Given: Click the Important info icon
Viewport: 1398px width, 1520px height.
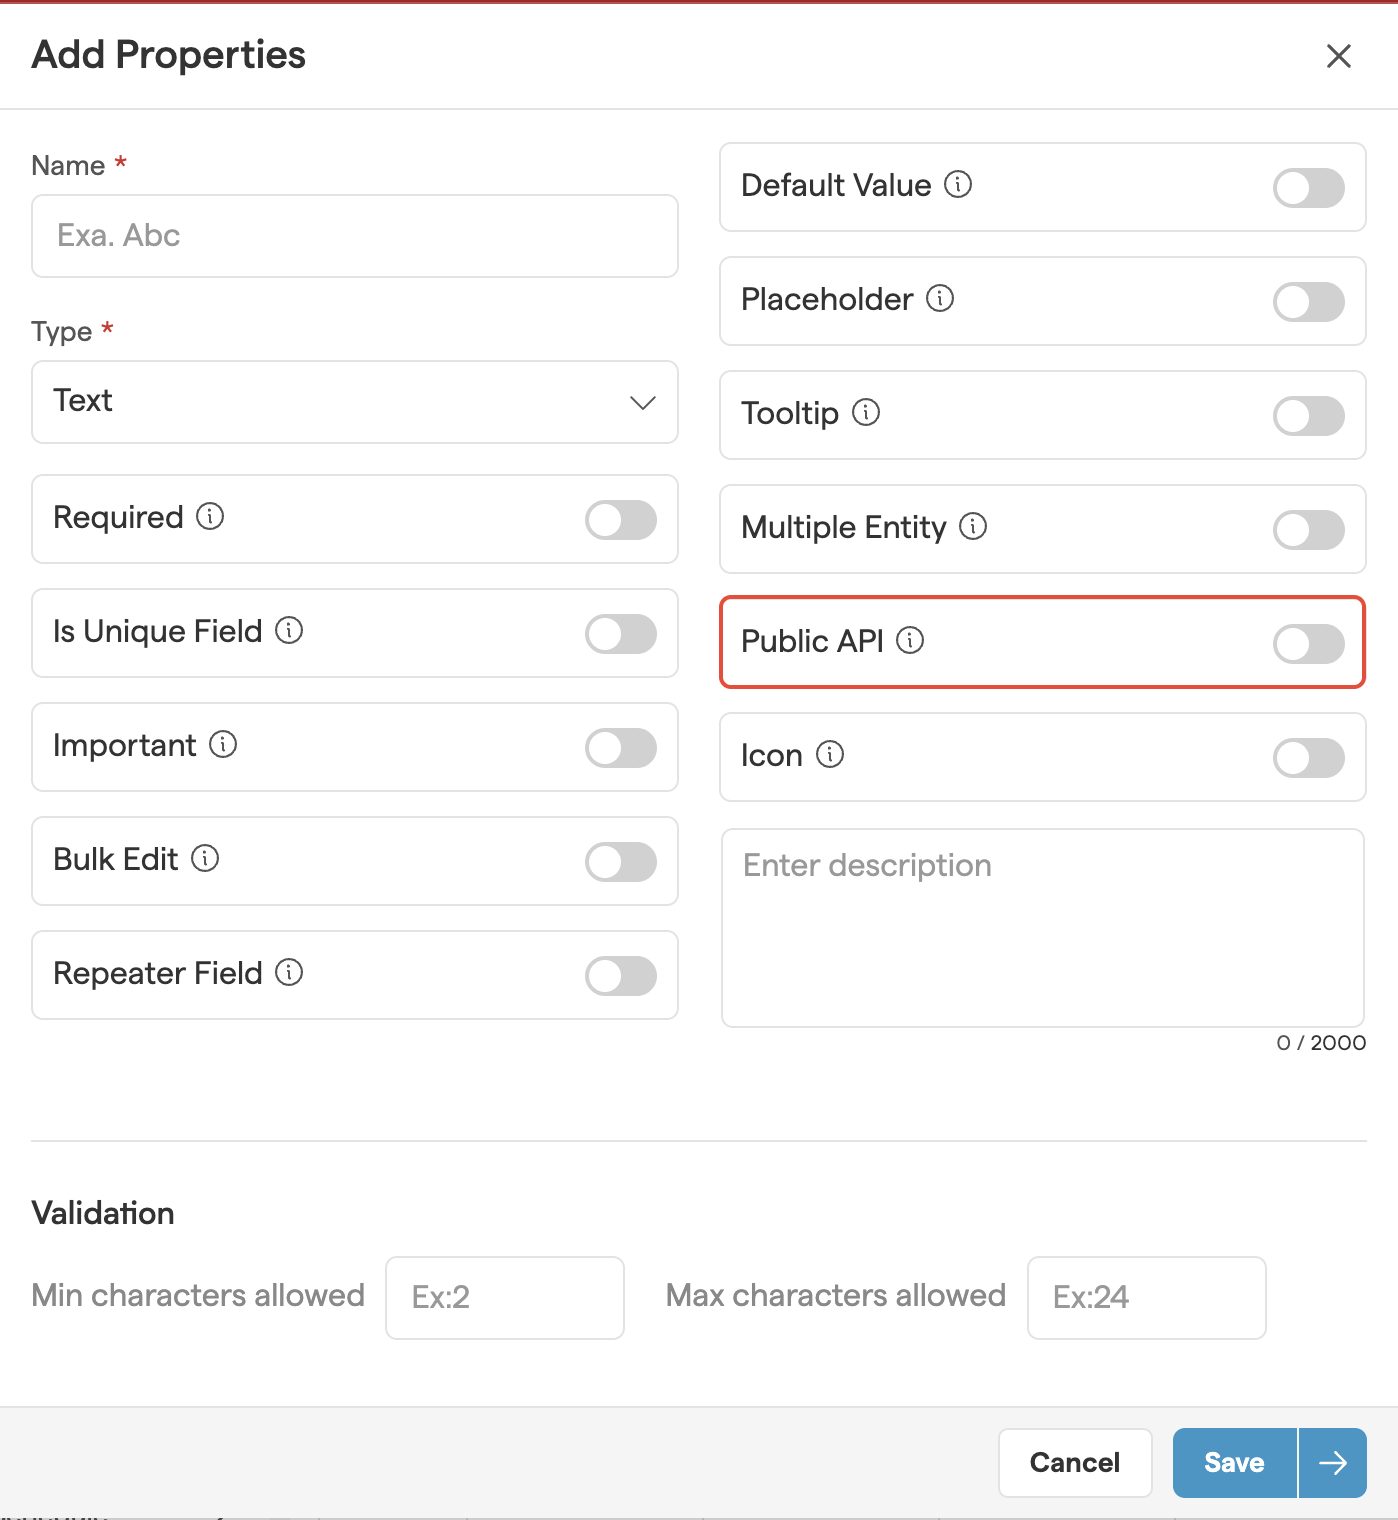Looking at the screenshot, I should click(223, 745).
